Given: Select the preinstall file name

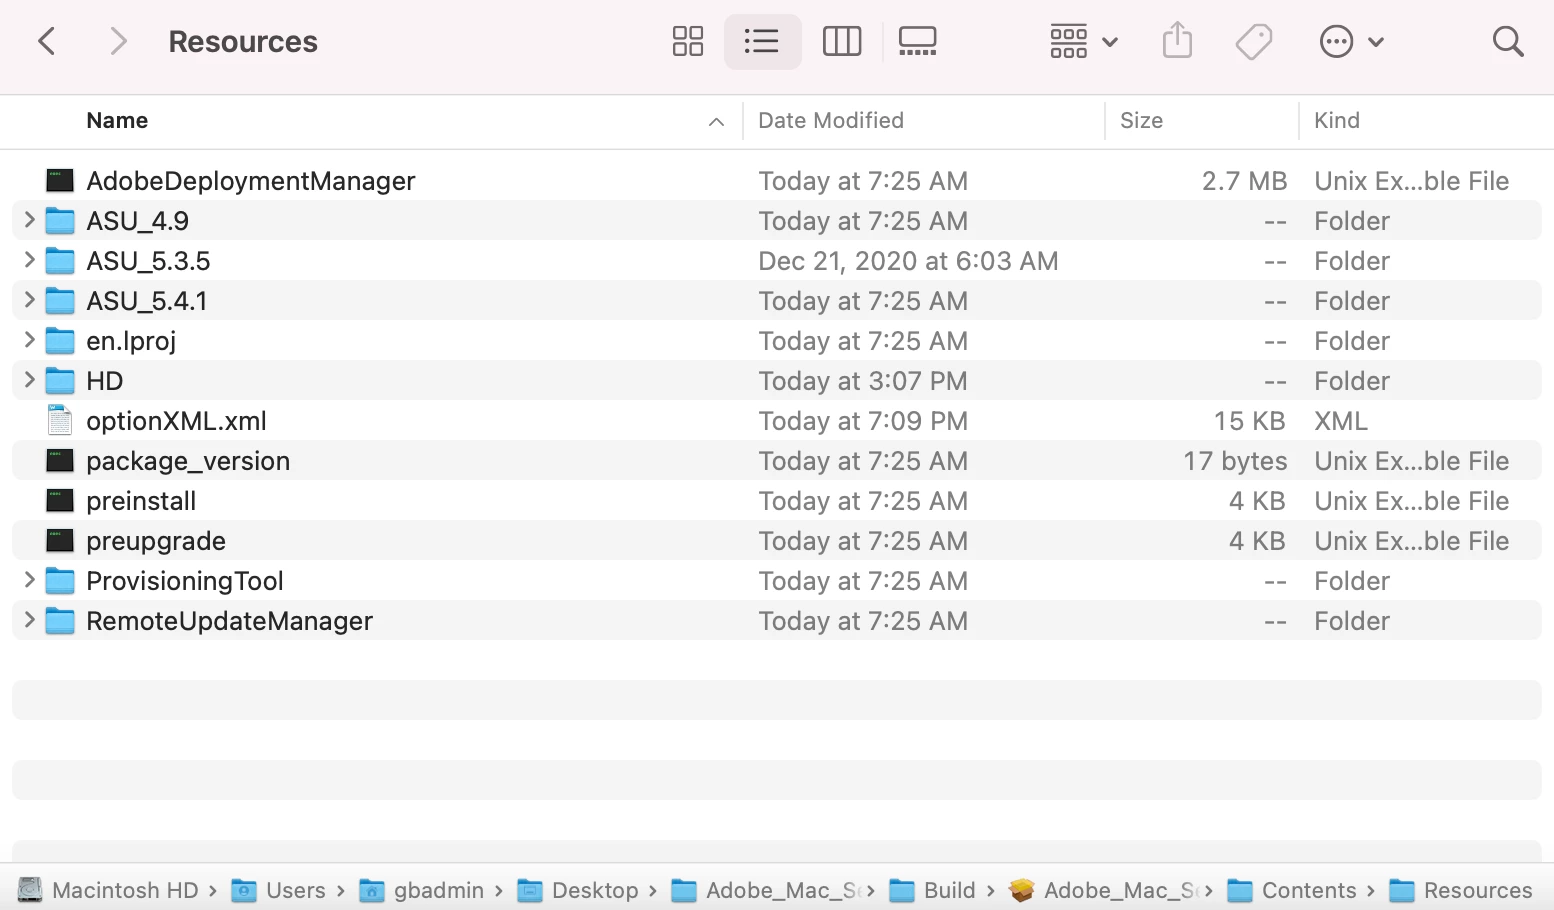Looking at the screenshot, I should pos(141,501).
